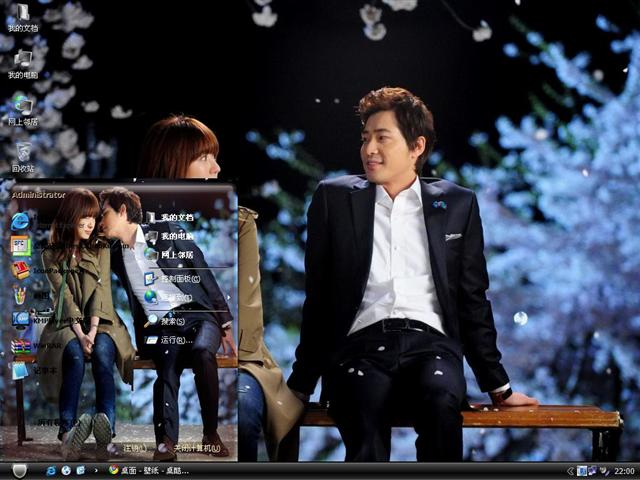This screenshot has height=480, width=640.
Task: Click the square blue quick launch icon
Action: [x=81, y=471]
